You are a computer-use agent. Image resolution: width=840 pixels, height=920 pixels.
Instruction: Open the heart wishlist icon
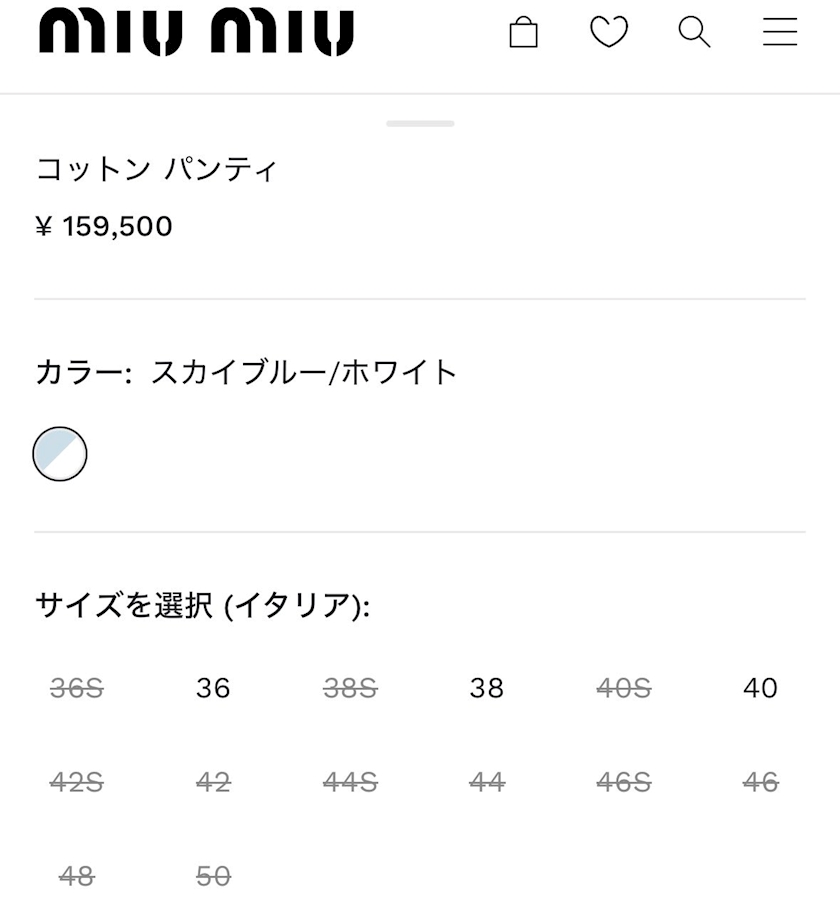tap(609, 32)
